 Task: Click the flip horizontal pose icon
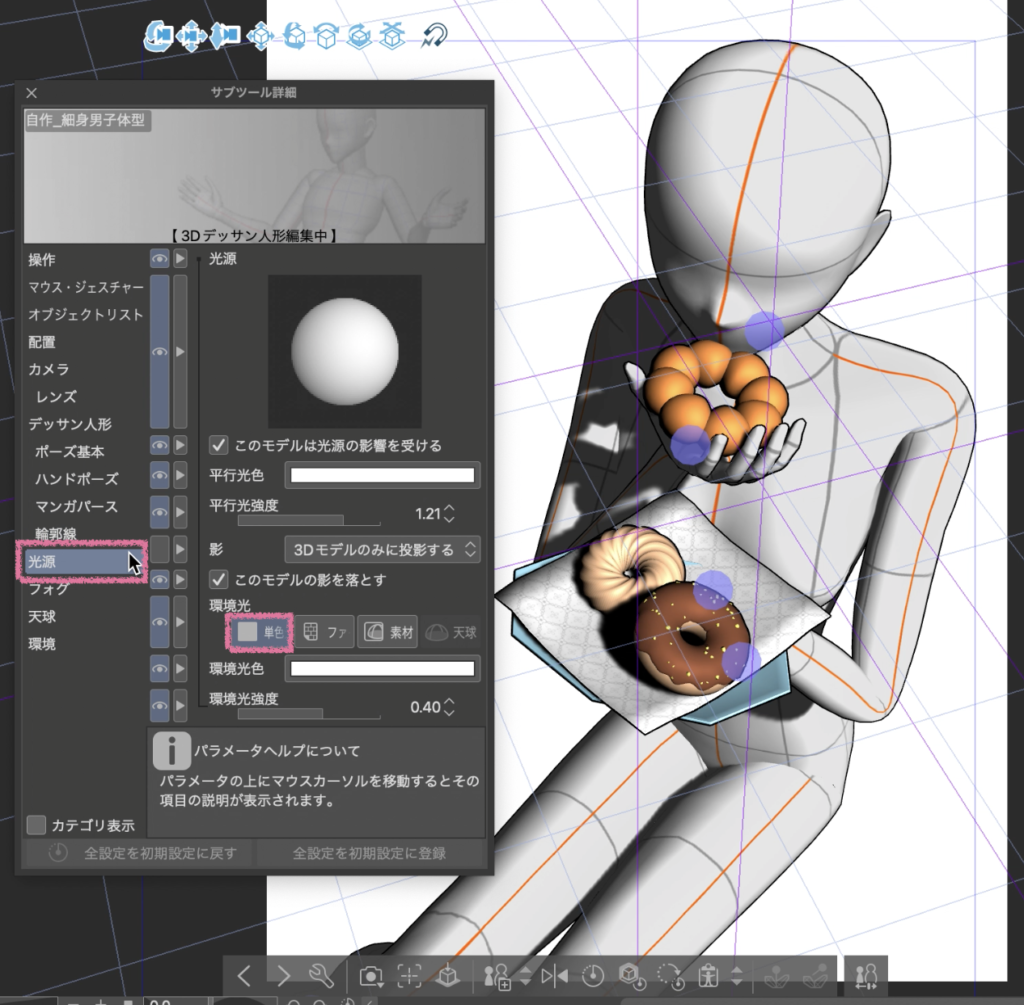pos(554,975)
